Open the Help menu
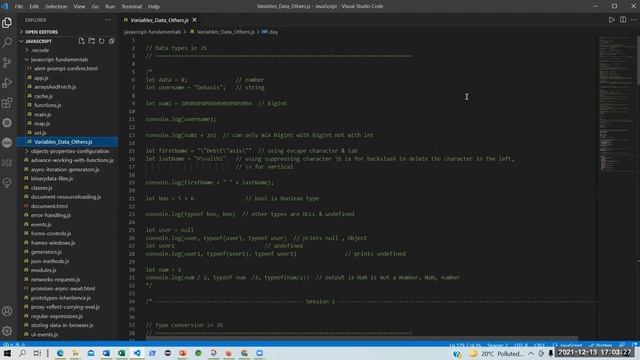This screenshot has width=640, height=360. pyautogui.click(x=153, y=7)
